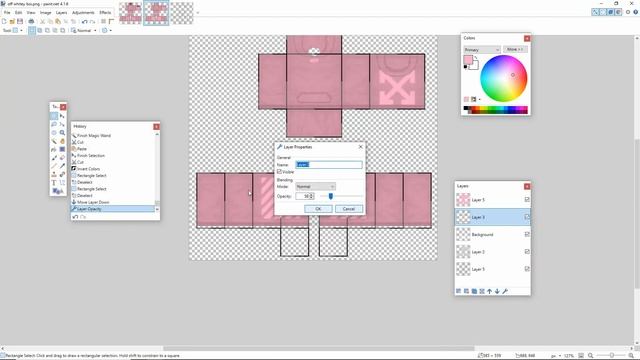
Task: Click the primary pink color swatch
Action: (468, 60)
